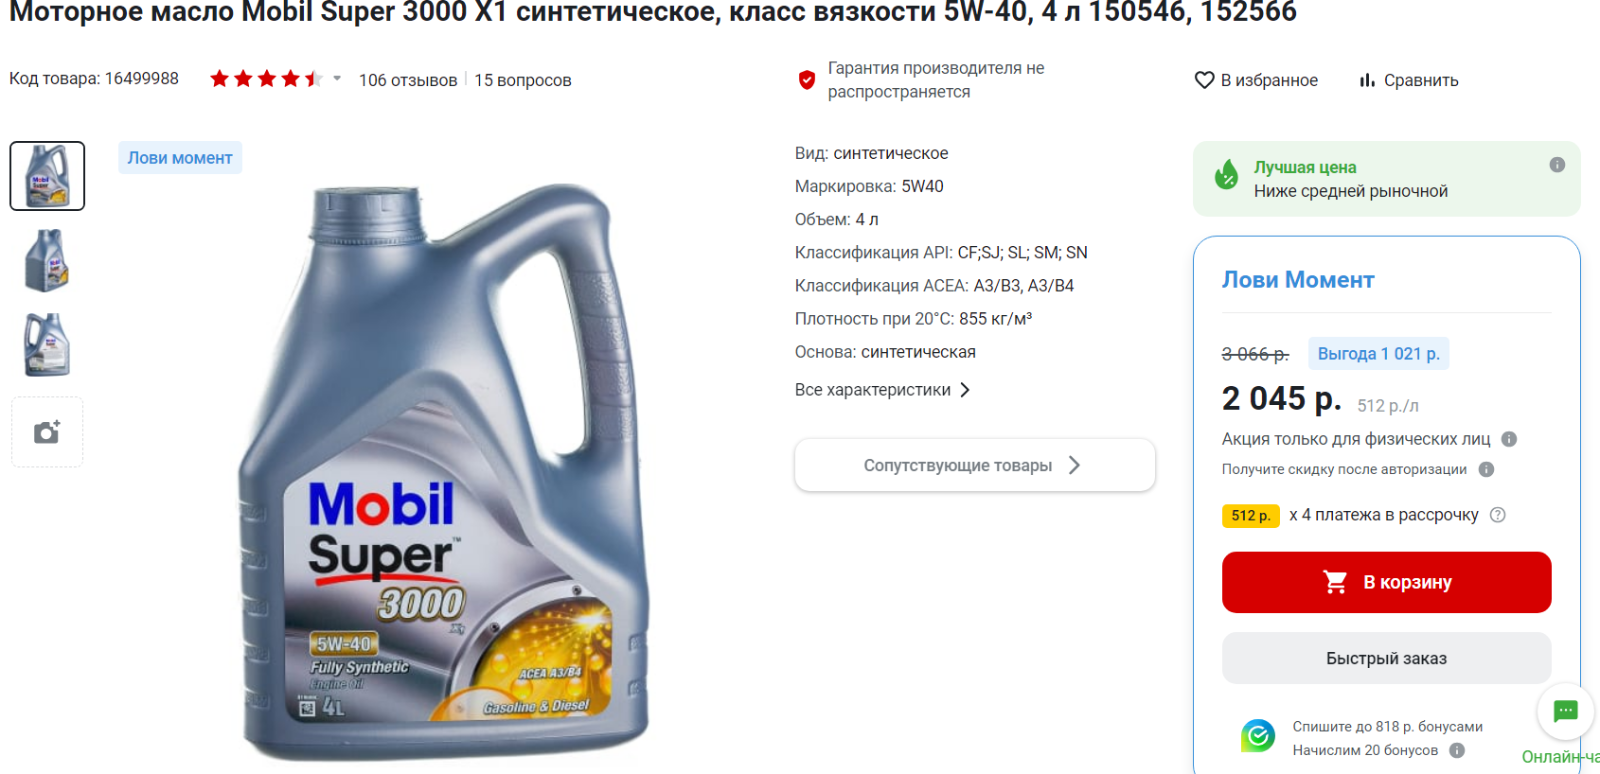Click info icon in Лучшая цена banner
1600x774 pixels.
coord(1557,165)
